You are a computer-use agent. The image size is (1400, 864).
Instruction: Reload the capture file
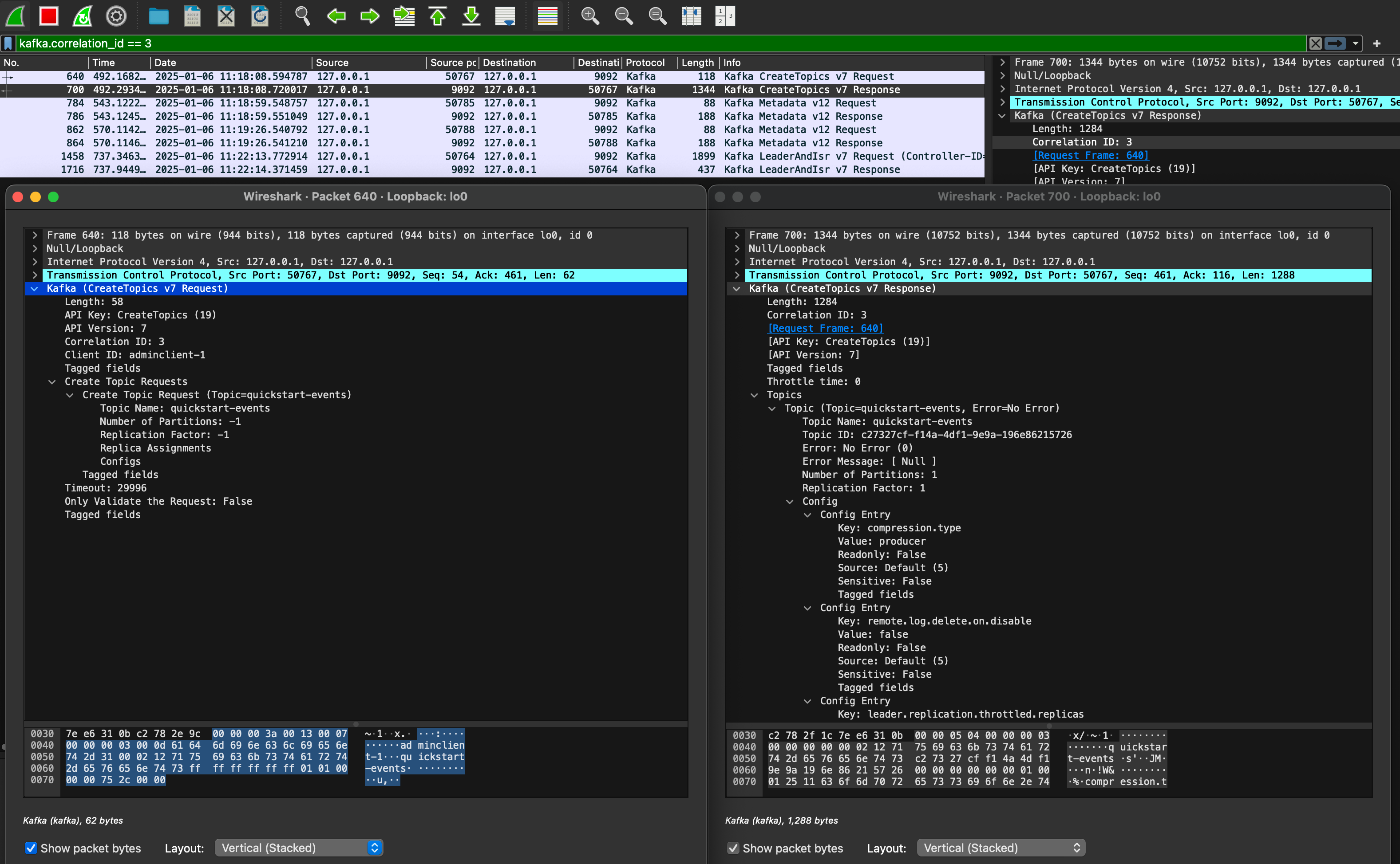click(x=260, y=15)
